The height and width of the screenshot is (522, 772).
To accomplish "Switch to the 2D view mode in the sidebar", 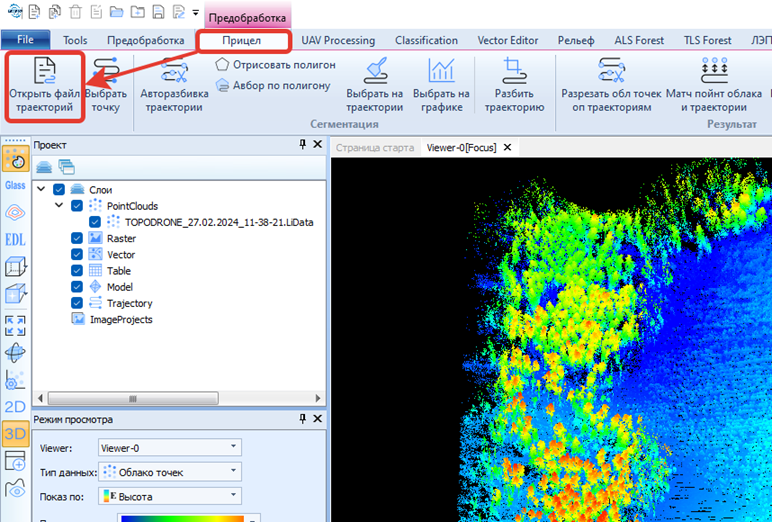I will click(x=15, y=407).
